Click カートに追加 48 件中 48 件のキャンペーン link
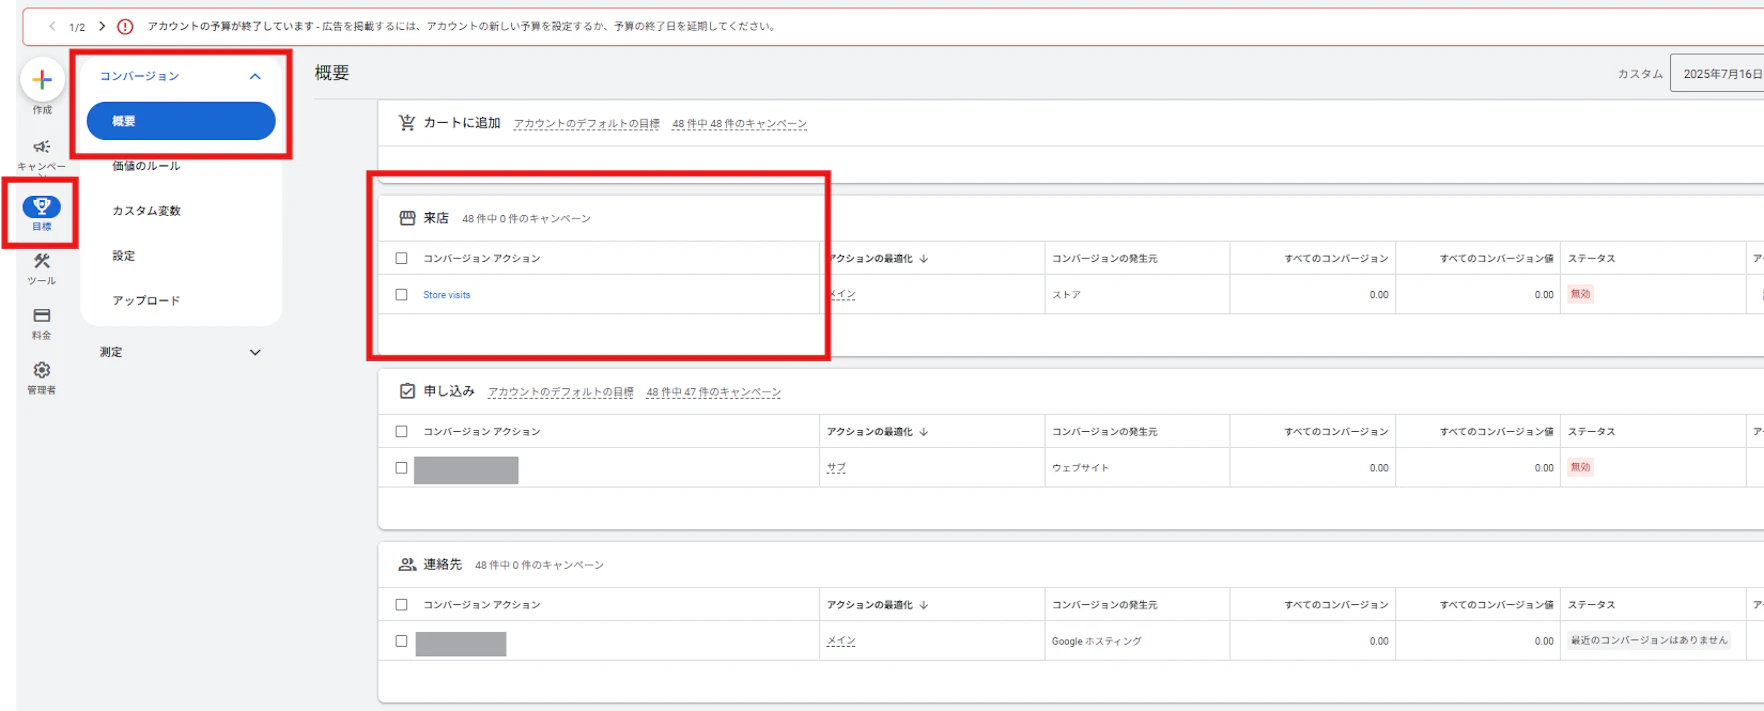1764x711 pixels. (739, 124)
